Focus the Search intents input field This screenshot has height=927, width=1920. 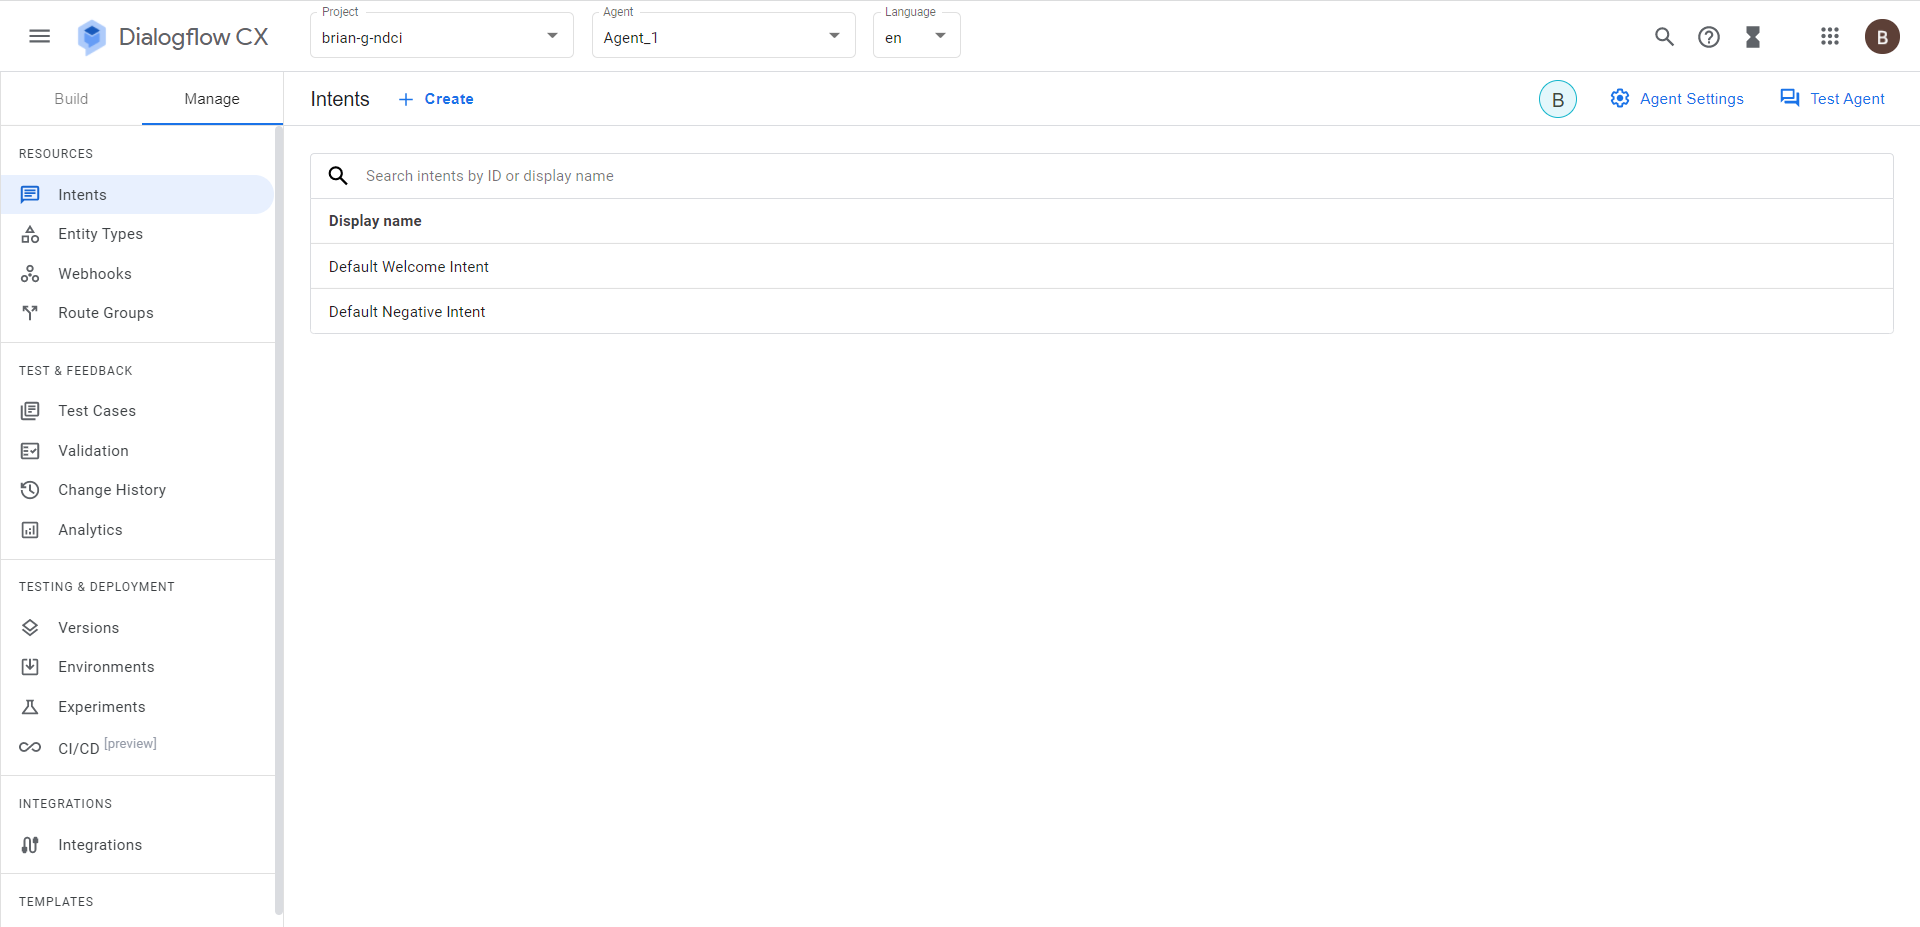[1102, 176]
